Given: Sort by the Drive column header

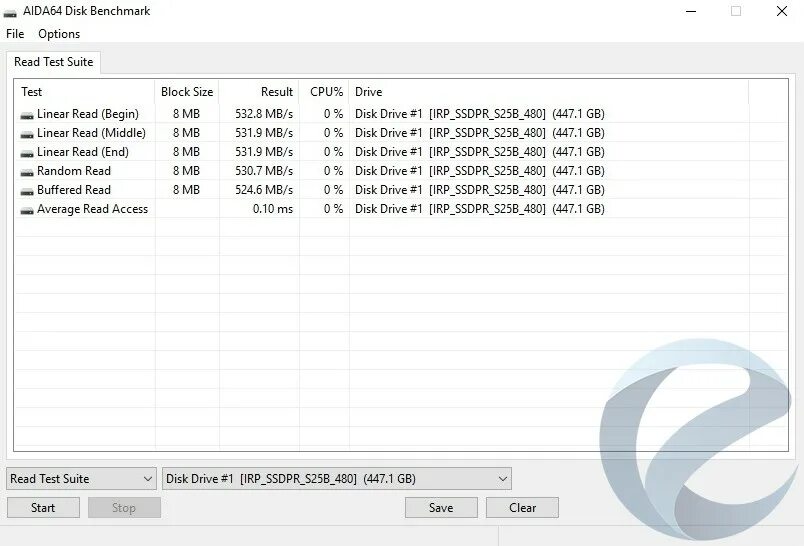Looking at the screenshot, I should 549,92.
